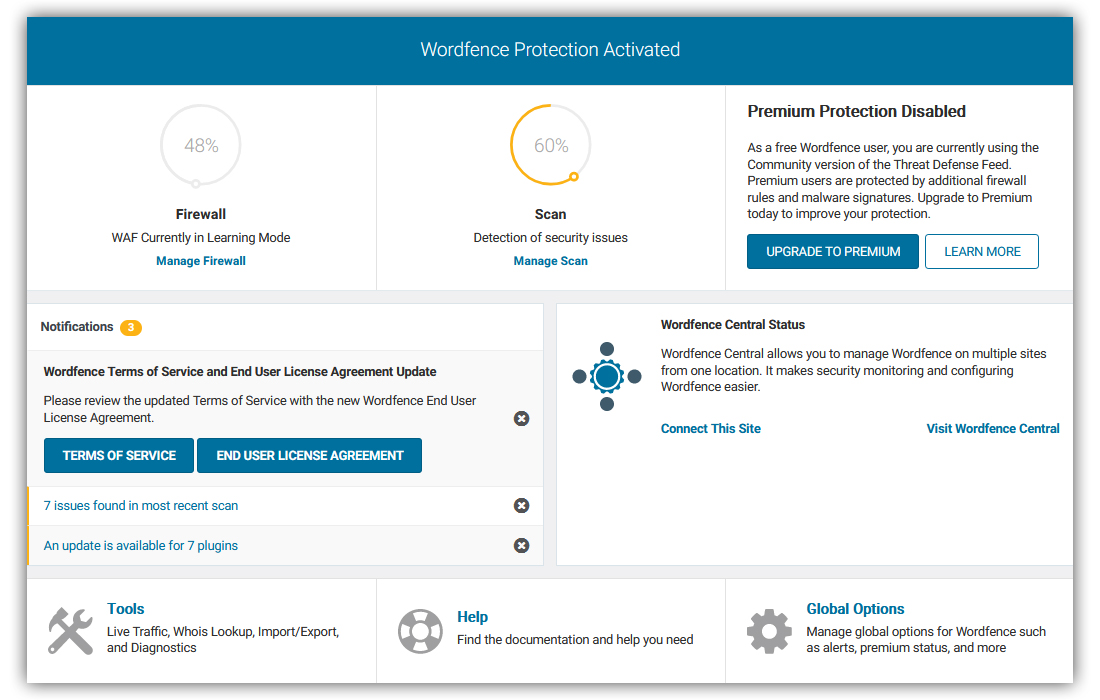
Task: Click the Wordfence Central network icon
Action: tap(607, 377)
